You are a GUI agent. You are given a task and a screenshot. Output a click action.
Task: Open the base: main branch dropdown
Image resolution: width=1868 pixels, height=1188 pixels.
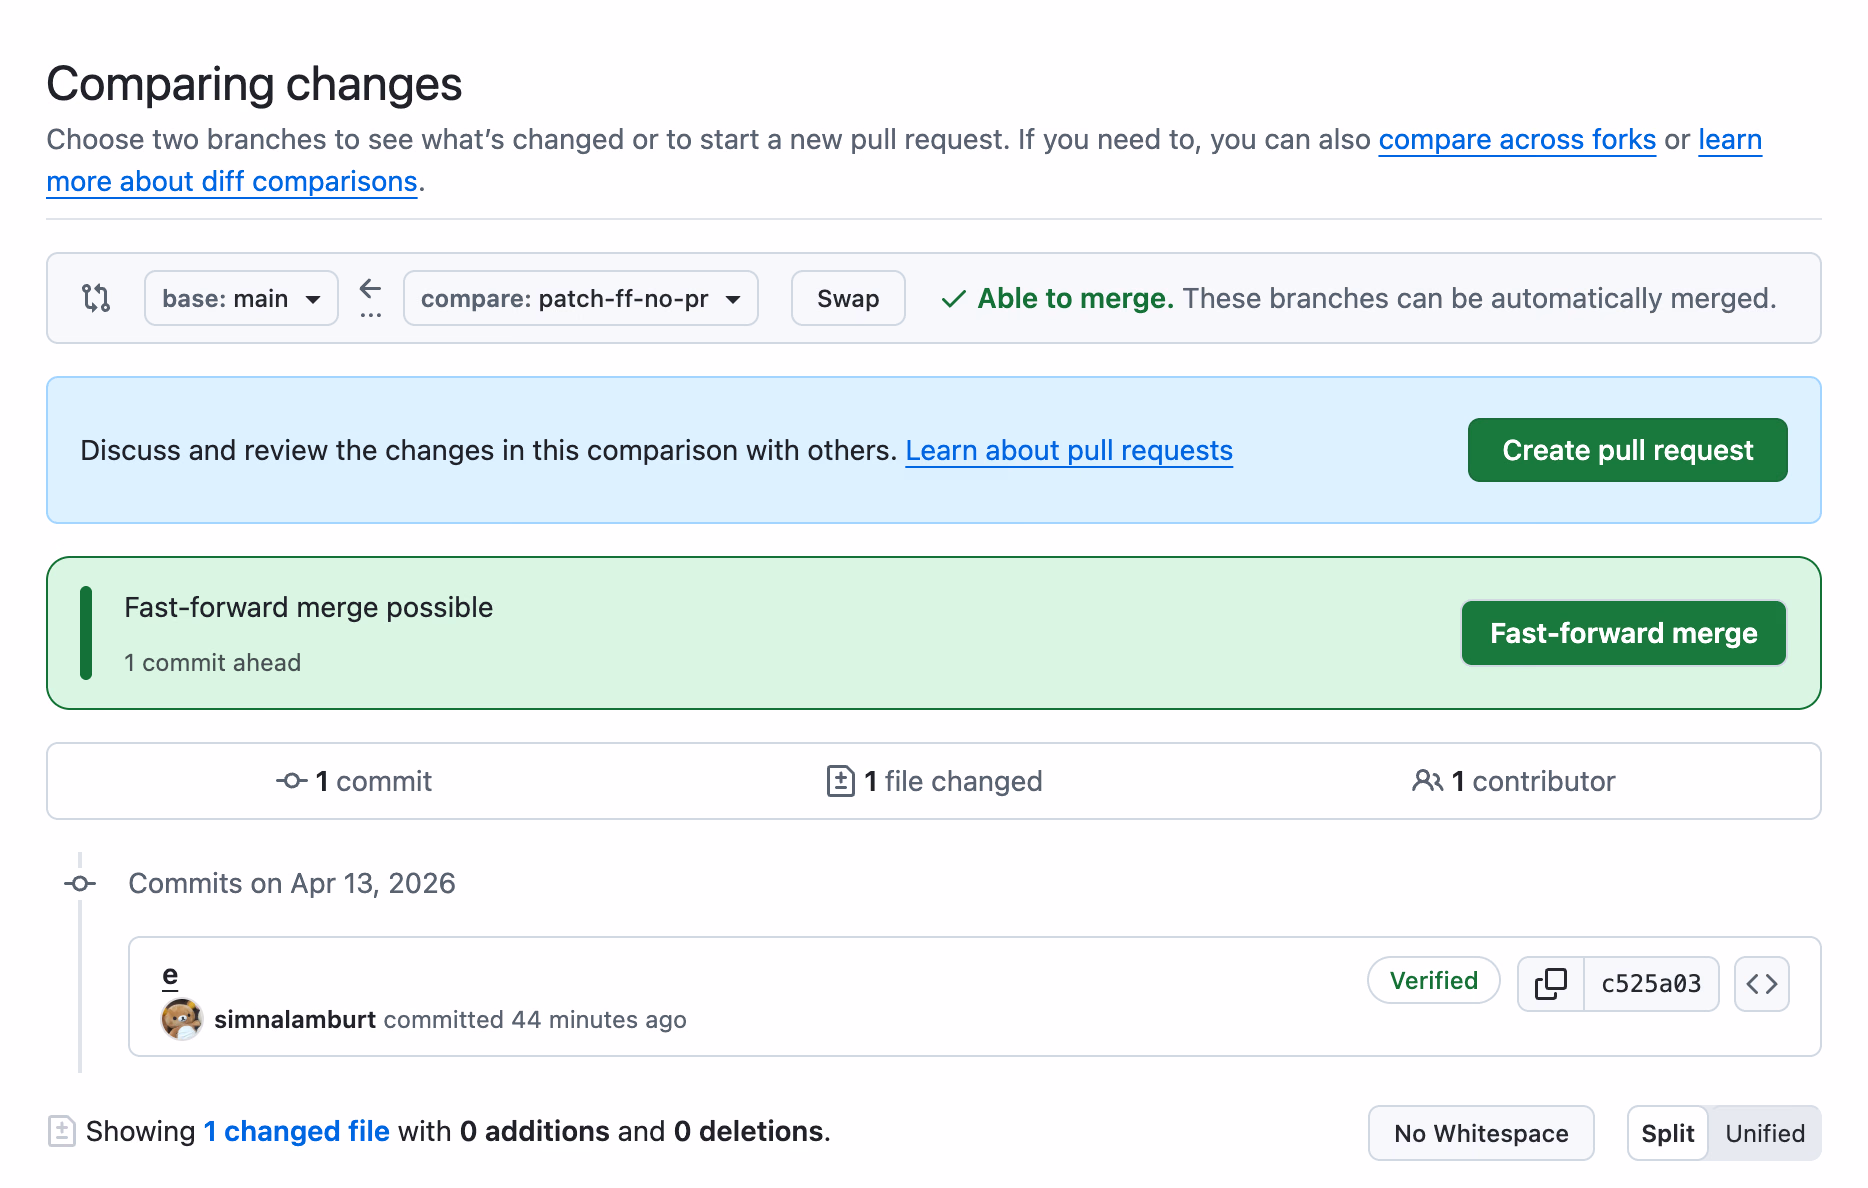coord(241,298)
